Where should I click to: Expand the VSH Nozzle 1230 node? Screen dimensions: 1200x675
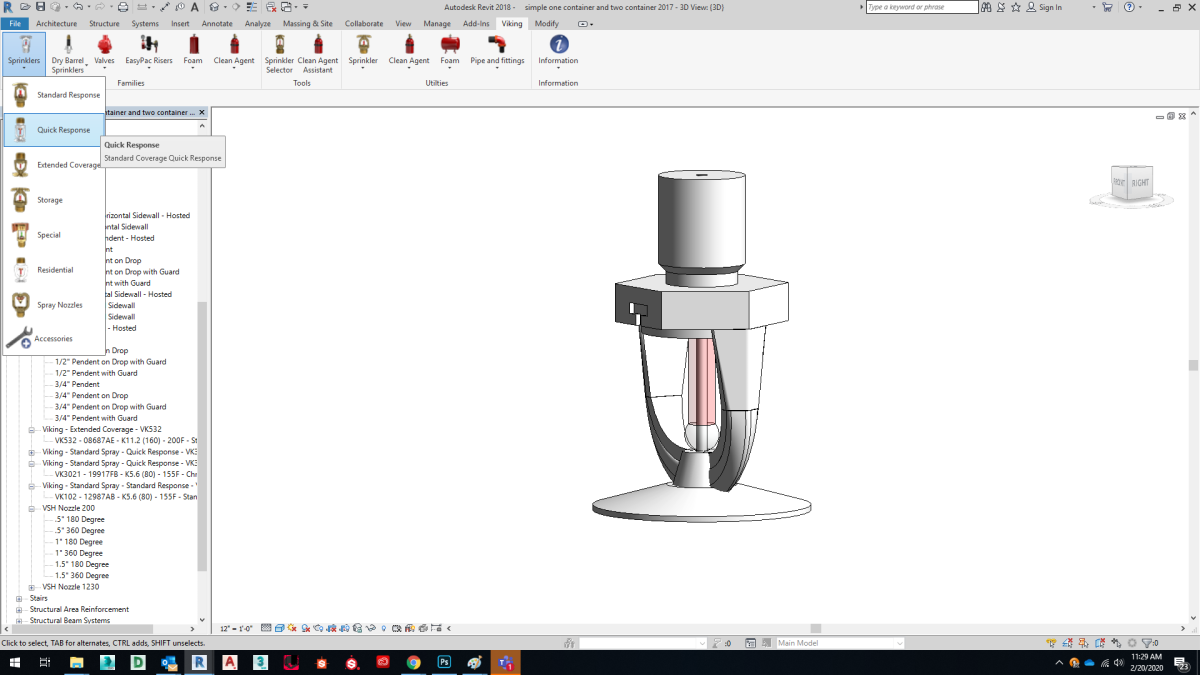pos(32,587)
